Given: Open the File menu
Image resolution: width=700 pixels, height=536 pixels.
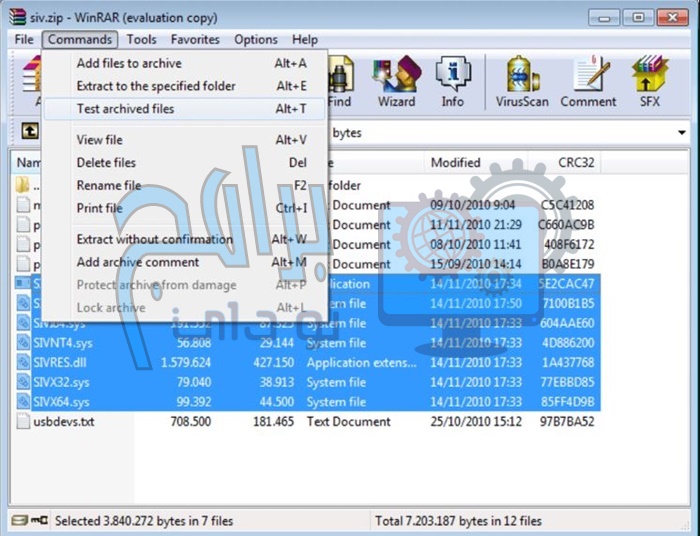Looking at the screenshot, I should tap(25, 39).
